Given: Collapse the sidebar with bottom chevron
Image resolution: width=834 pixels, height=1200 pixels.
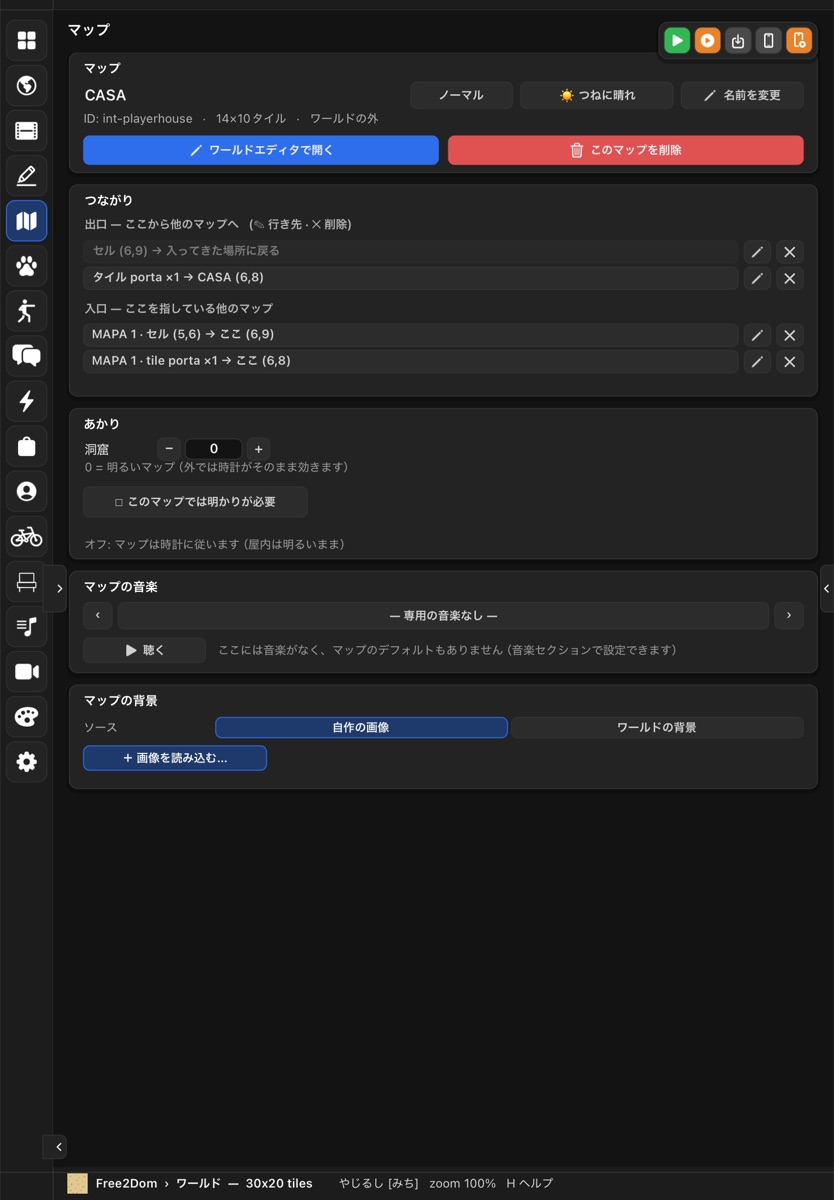Looking at the screenshot, I should point(59,1147).
